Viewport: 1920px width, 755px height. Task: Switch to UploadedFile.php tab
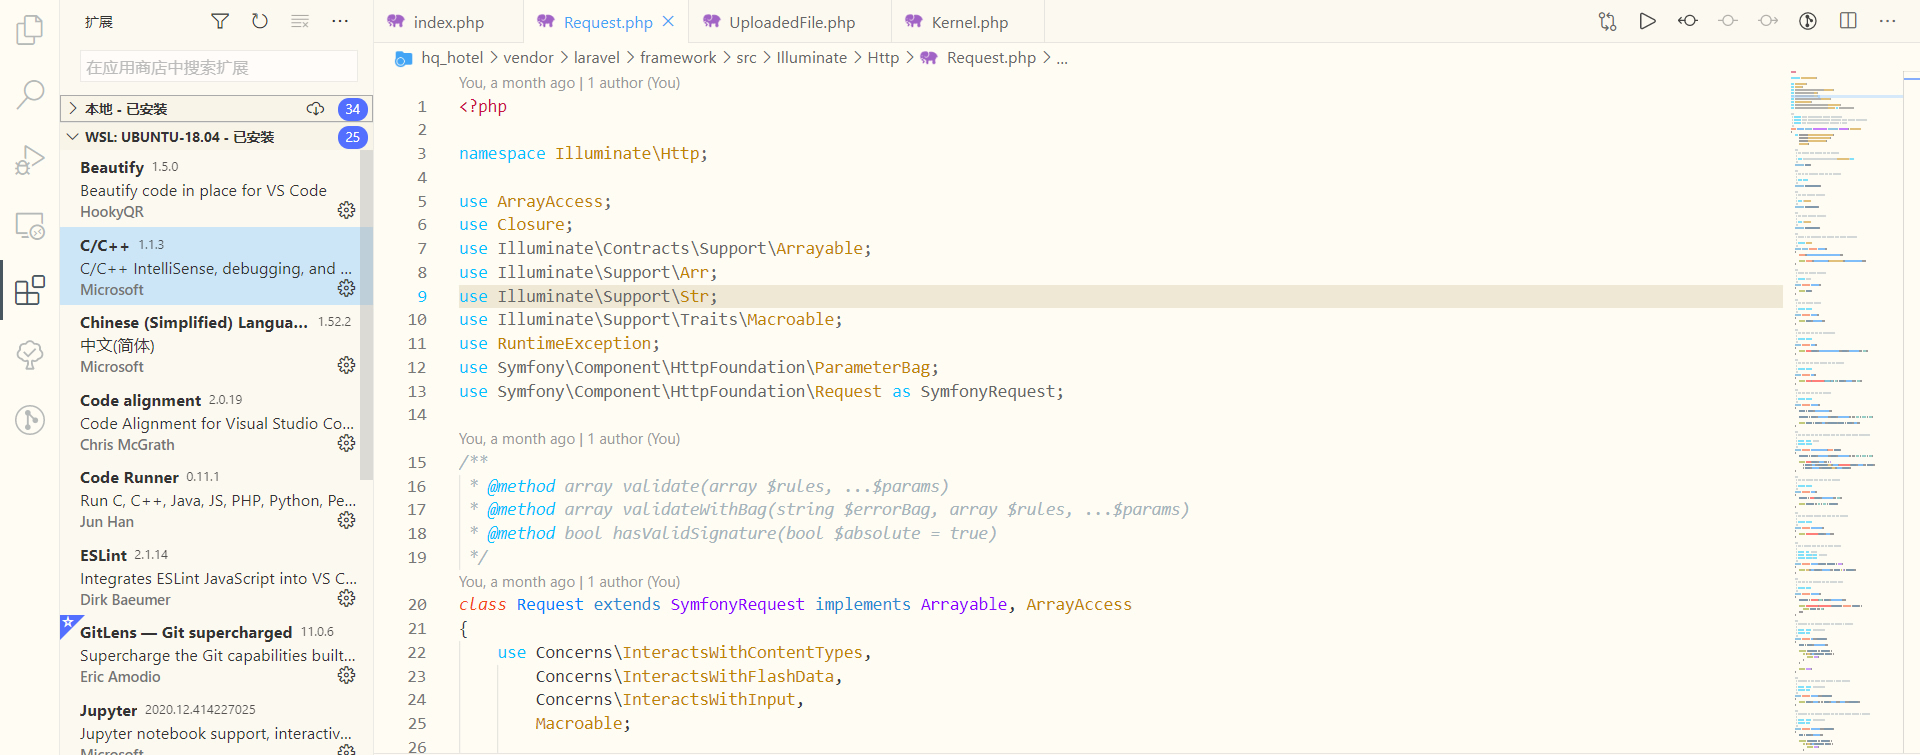point(791,22)
